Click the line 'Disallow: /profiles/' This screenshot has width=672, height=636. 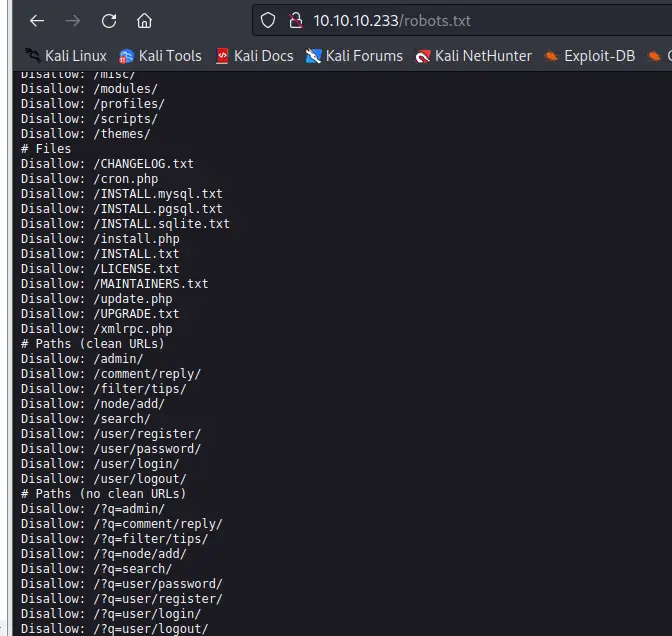93,104
